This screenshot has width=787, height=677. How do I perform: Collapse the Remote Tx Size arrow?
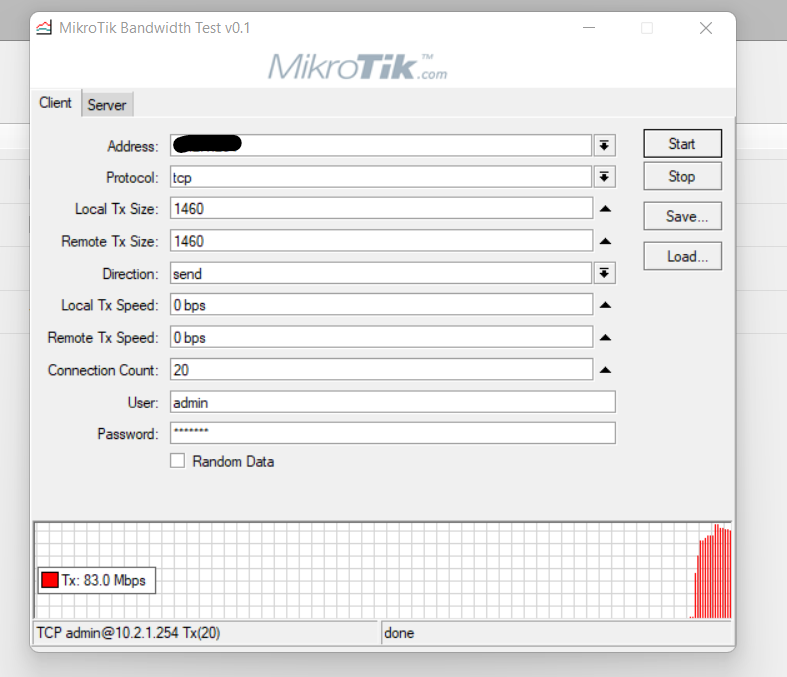[605, 241]
